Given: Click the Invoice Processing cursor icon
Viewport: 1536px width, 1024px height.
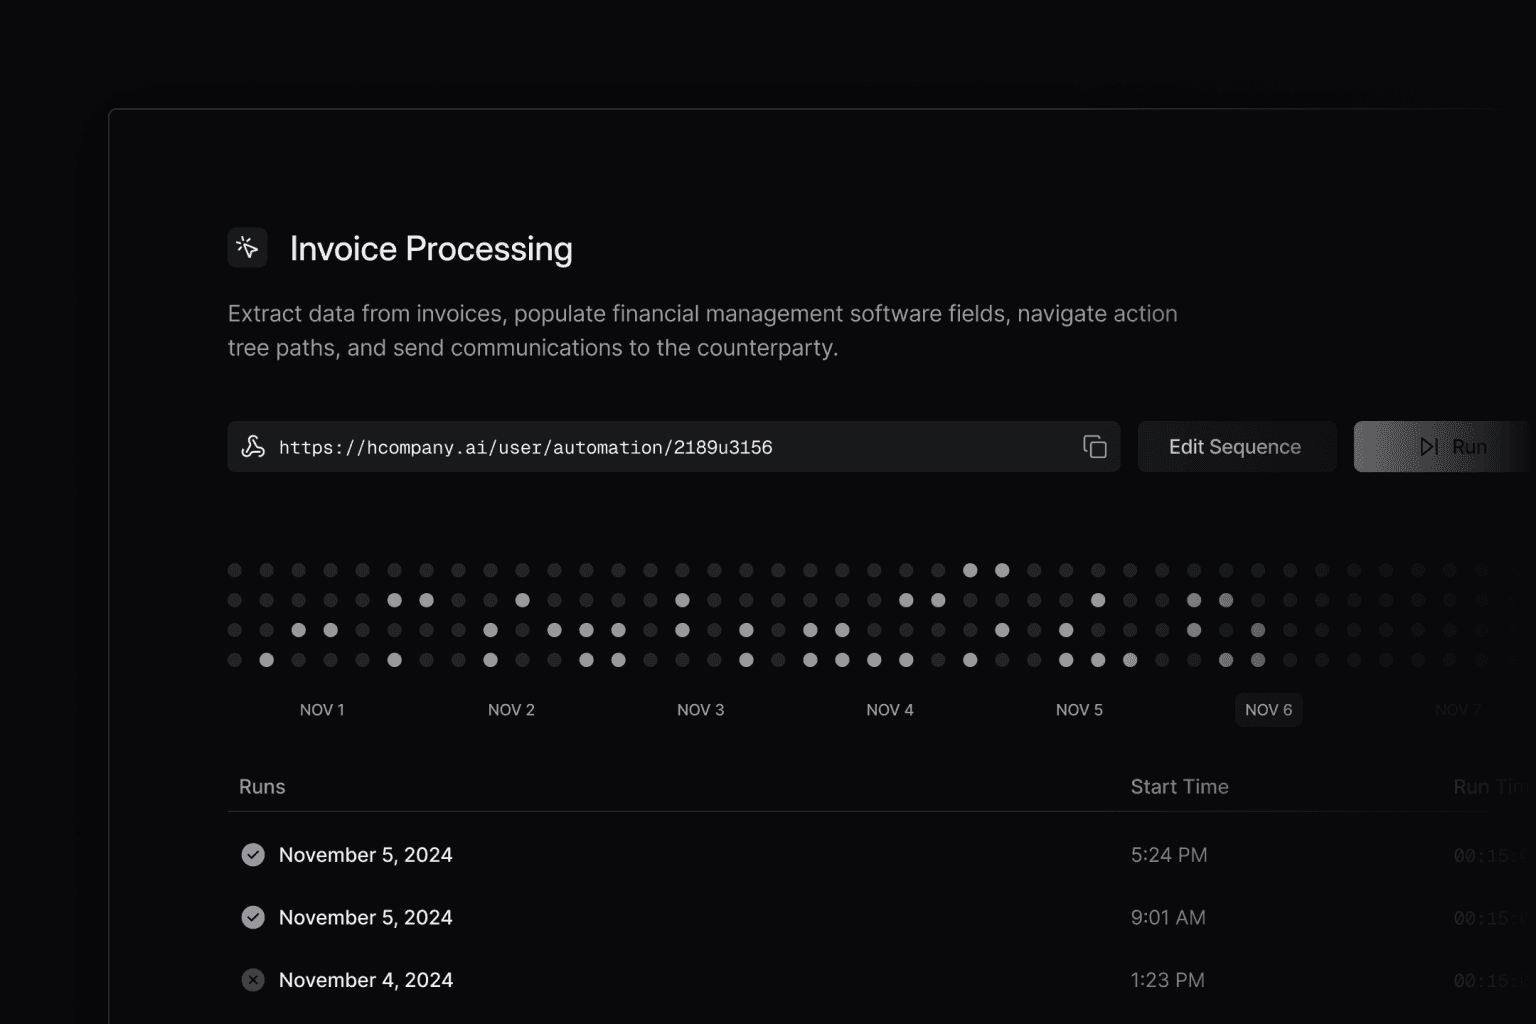Looking at the screenshot, I should point(247,248).
